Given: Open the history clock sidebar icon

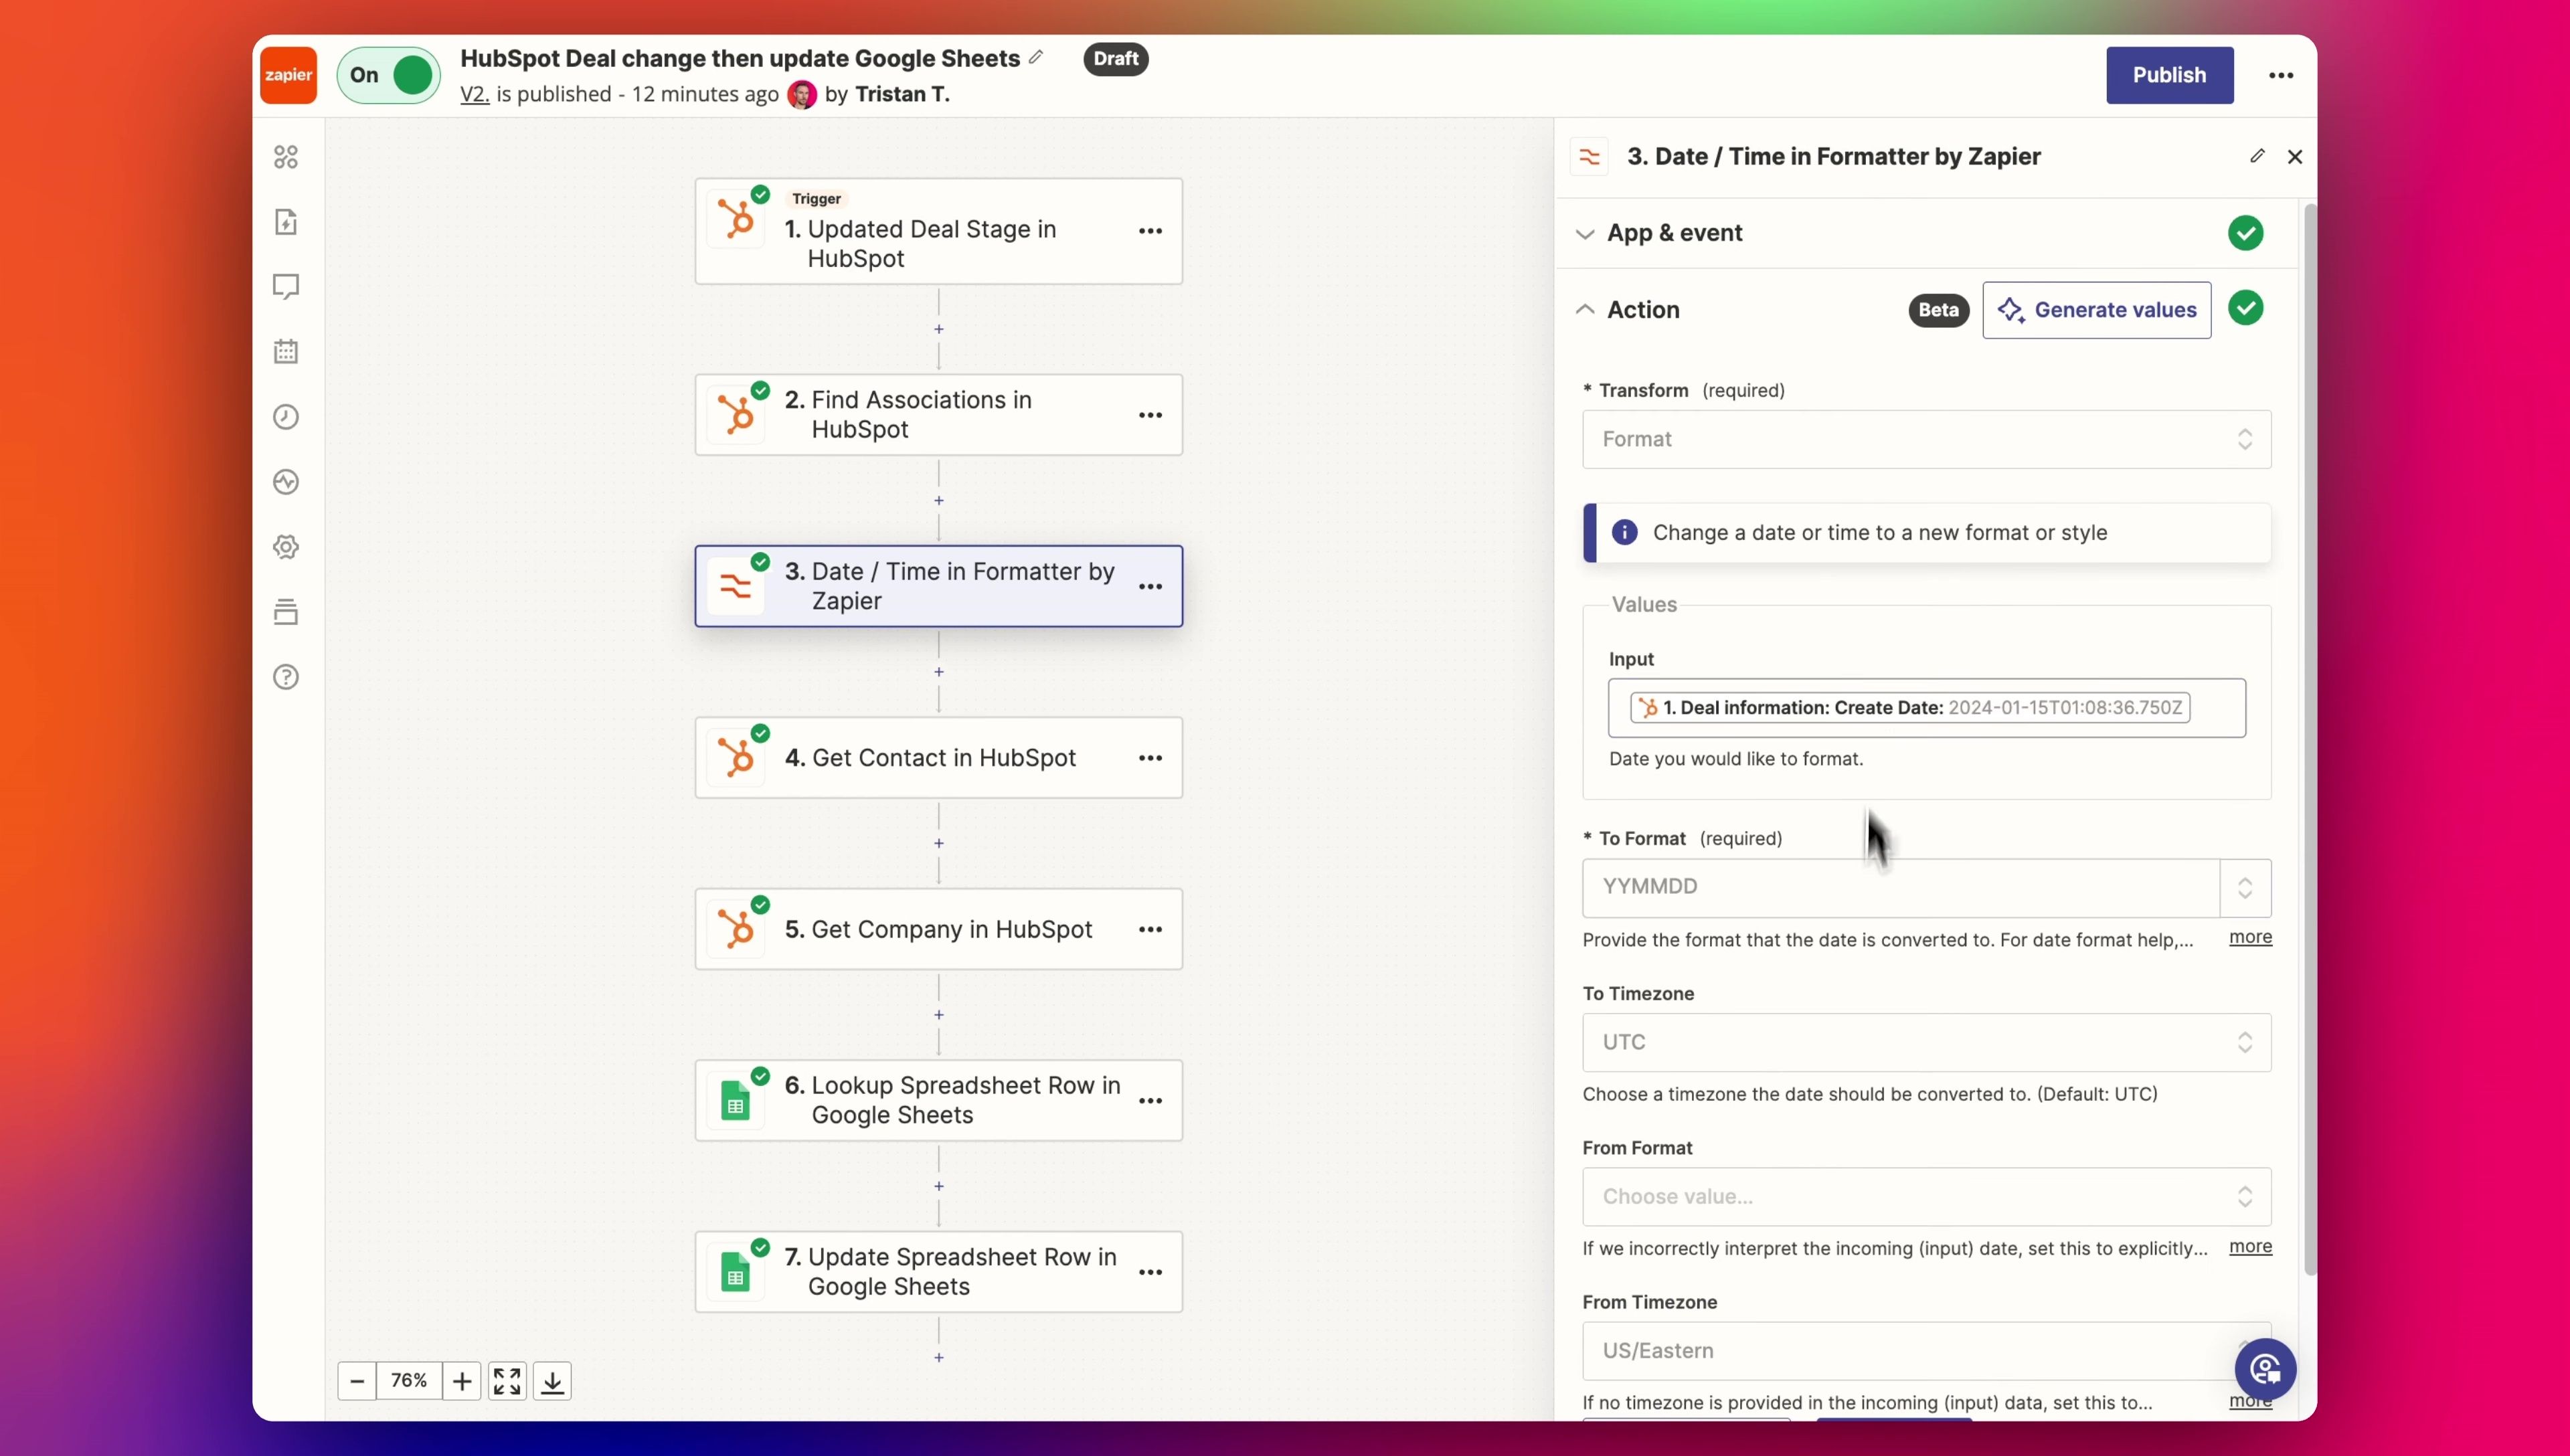Looking at the screenshot, I should pos(286,417).
